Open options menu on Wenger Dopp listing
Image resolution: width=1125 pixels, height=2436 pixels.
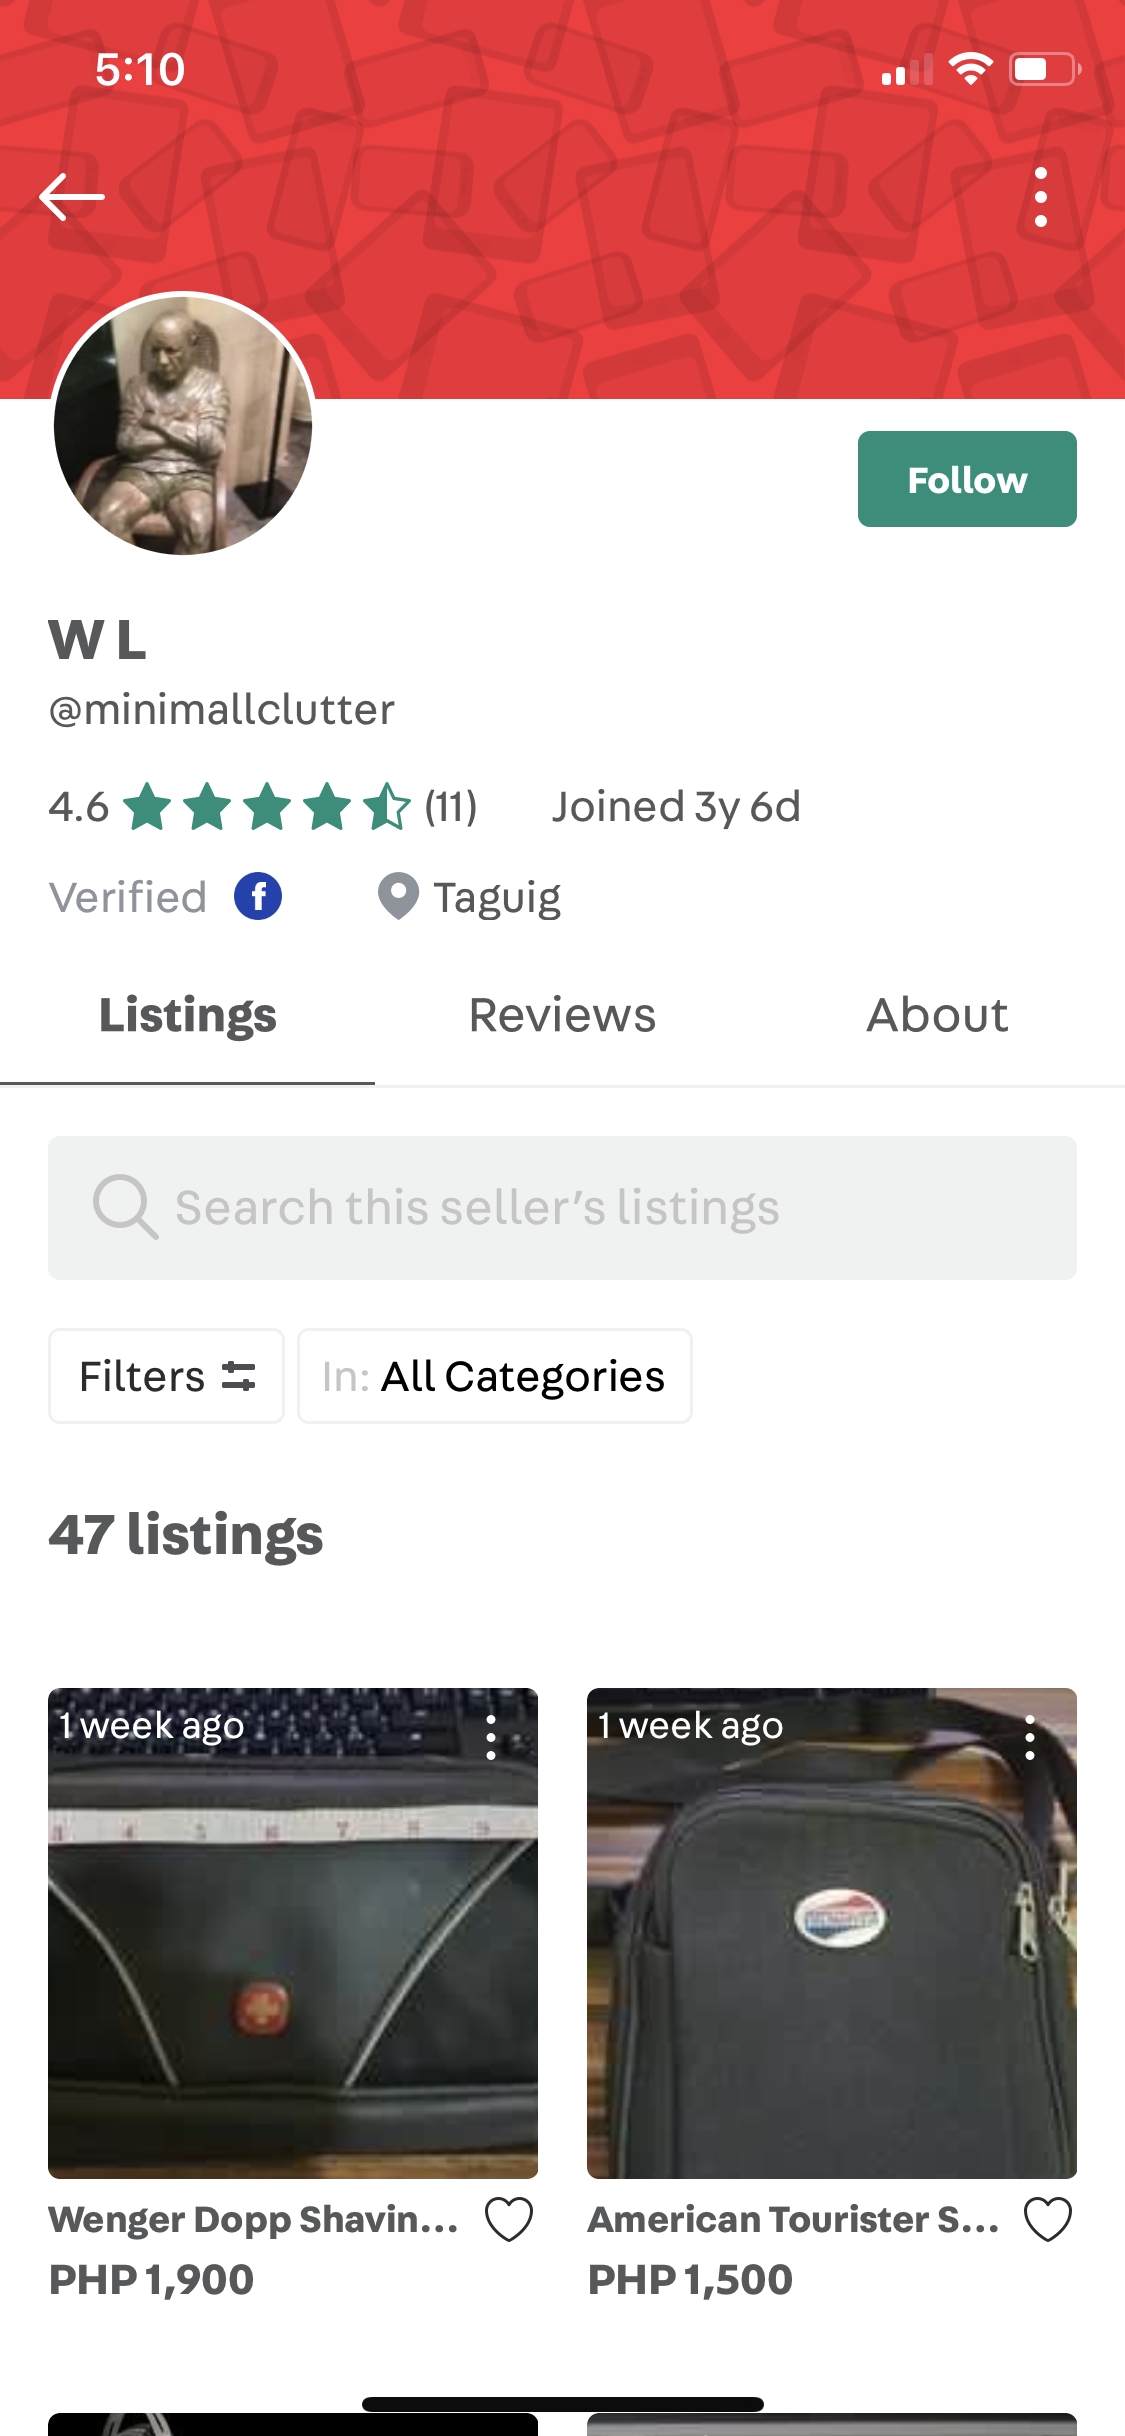[490, 1738]
